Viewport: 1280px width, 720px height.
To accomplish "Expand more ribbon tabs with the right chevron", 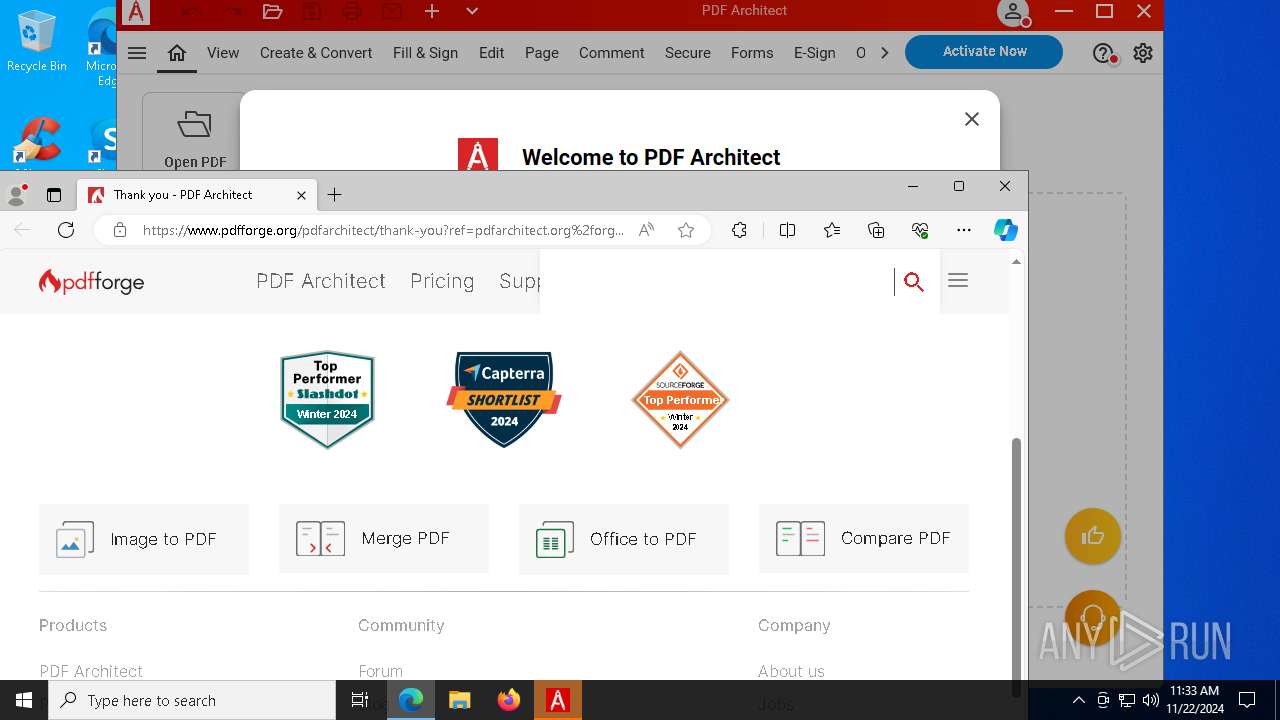I will pyautogui.click(x=884, y=53).
